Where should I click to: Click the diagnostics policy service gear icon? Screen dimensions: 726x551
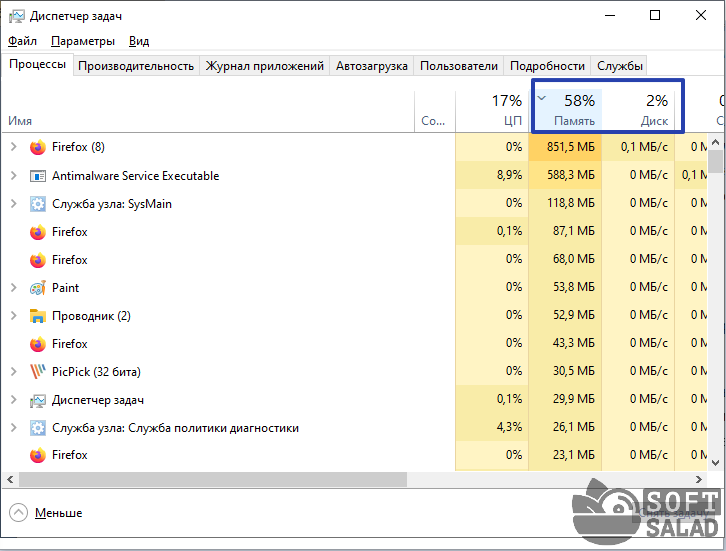tap(38, 428)
